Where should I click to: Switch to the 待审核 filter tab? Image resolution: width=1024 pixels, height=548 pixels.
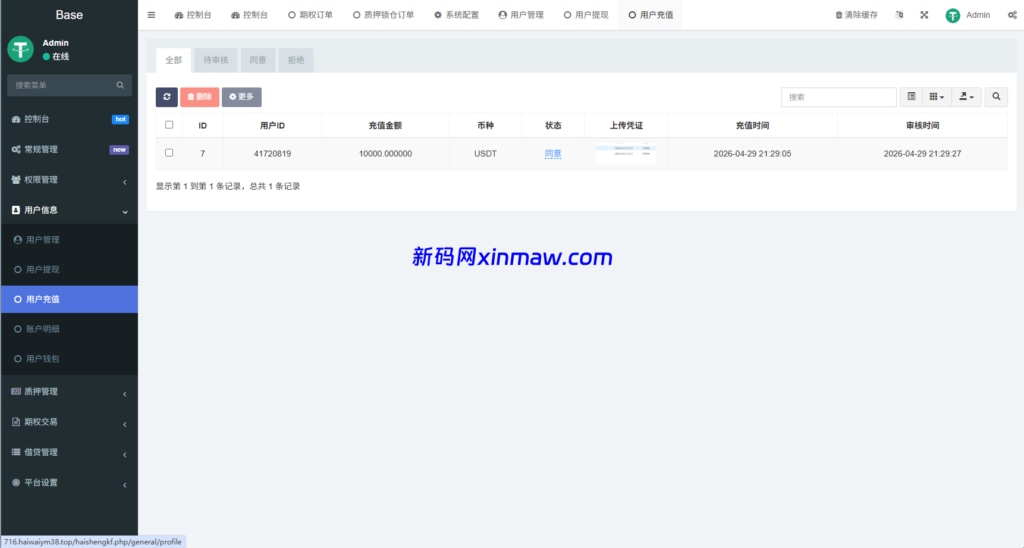click(x=216, y=60)
